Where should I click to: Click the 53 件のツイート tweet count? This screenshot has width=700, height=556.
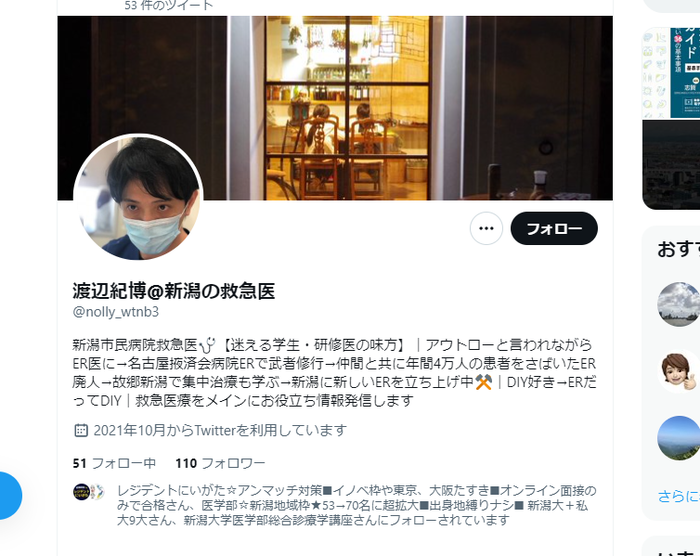pyautogui.click(x=169, y=5)
